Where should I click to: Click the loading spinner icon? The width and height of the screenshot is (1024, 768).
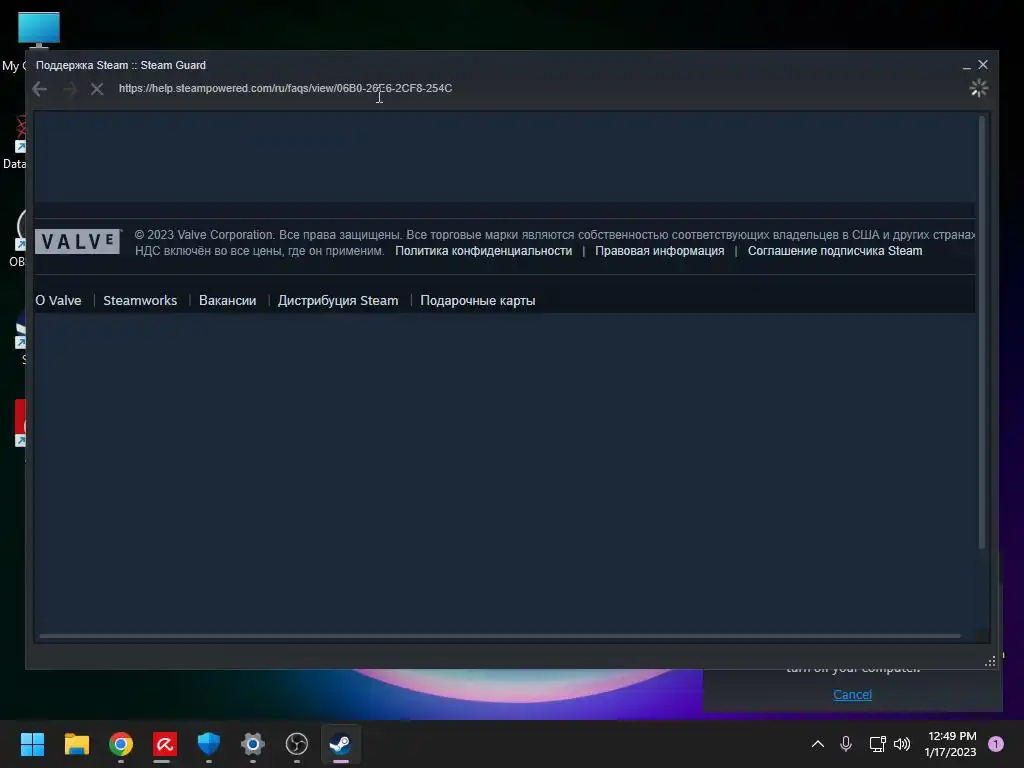pos(978,88)
